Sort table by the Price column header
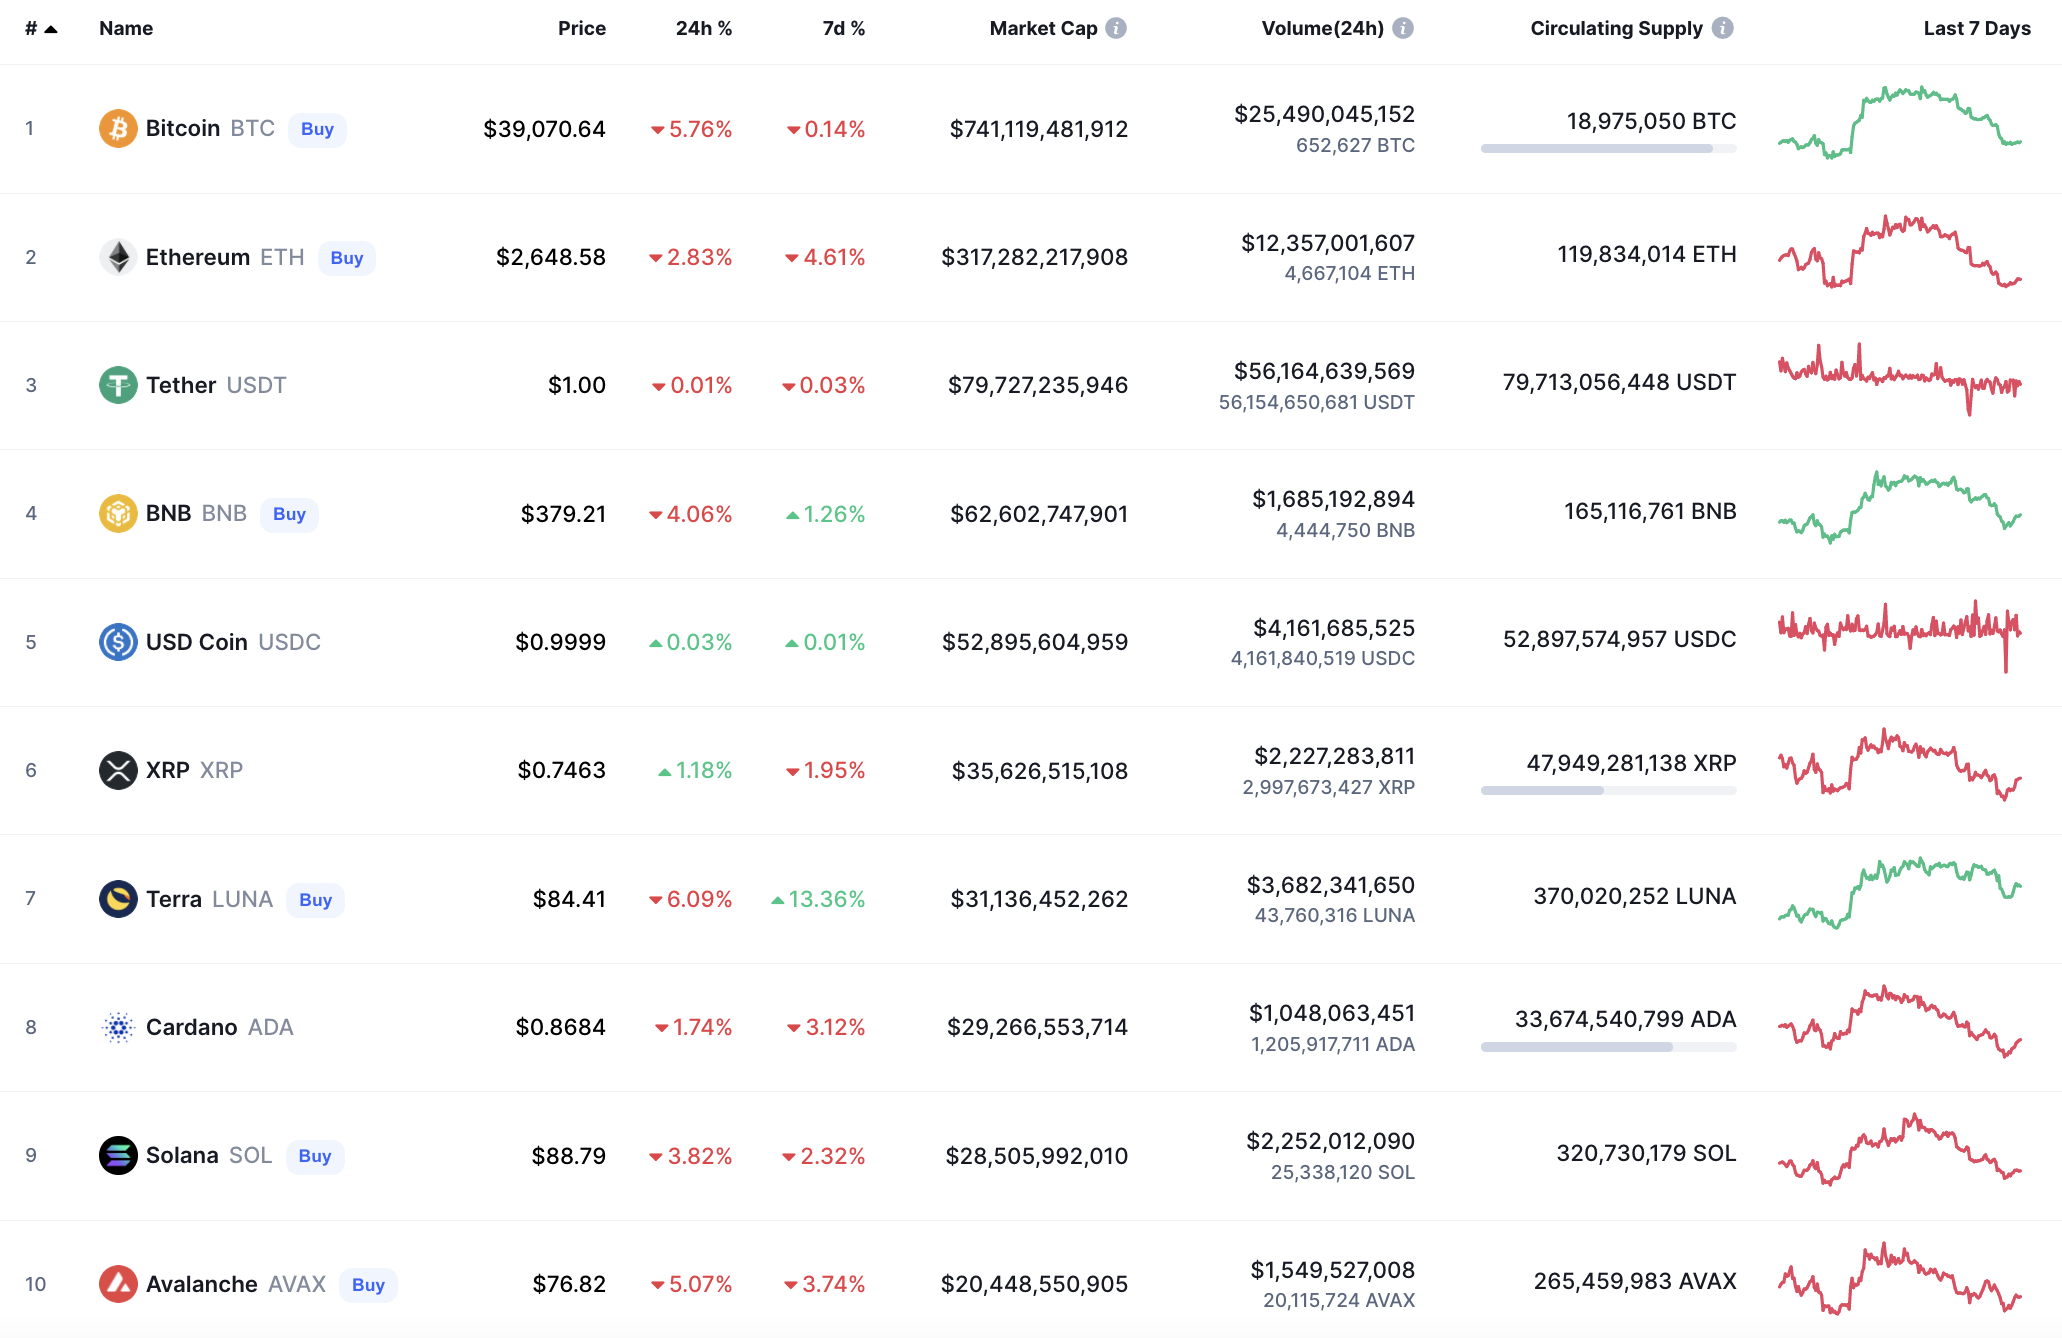Viewport: 2062px width, 1338px height. 582,28
